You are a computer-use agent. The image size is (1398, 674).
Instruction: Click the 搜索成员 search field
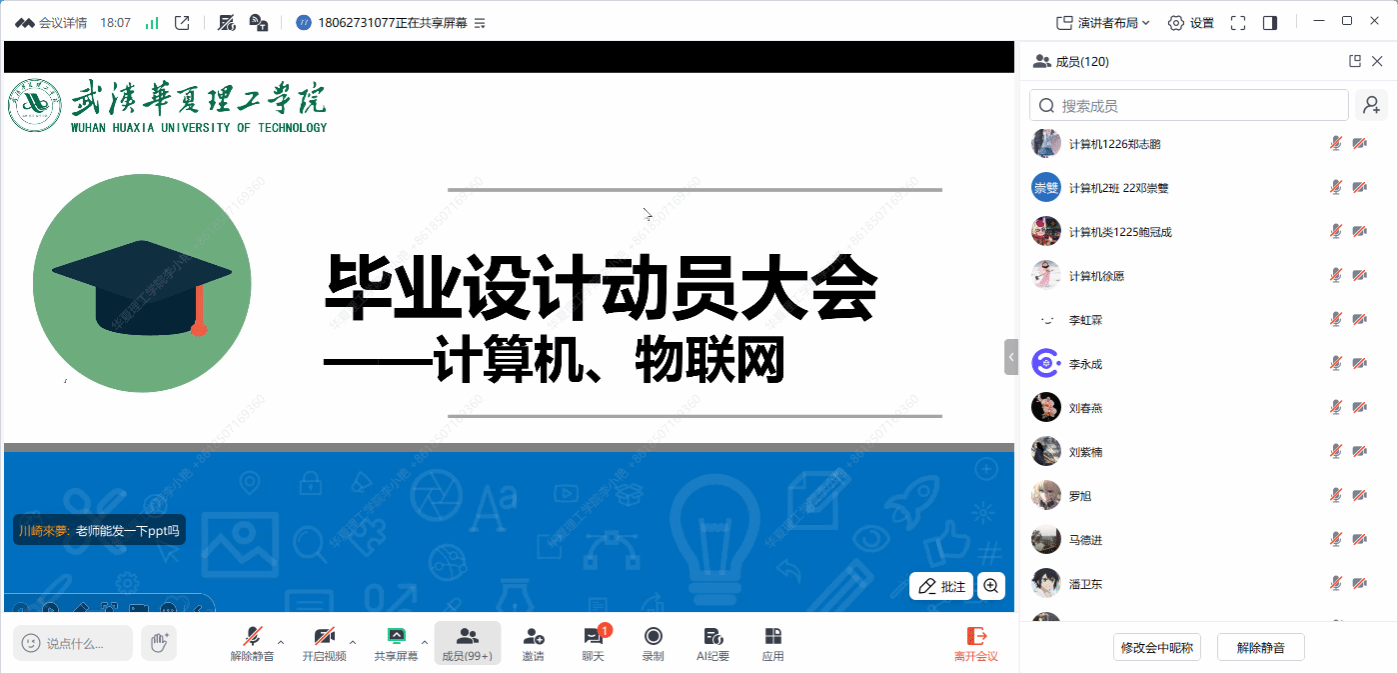pyautogui.click(x=1188, y=105)
